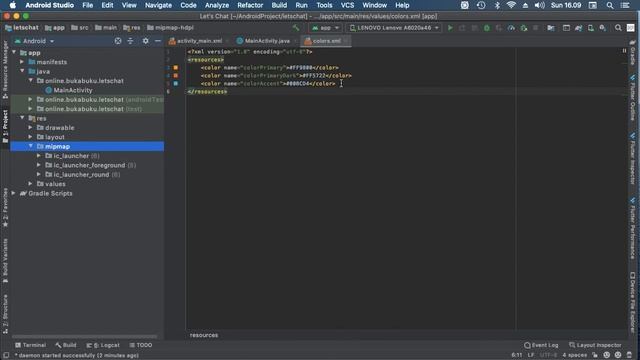Open SDK Manager icon in toolbar
The width and height of the screenshot is (640, 360).
click(603, 28)
